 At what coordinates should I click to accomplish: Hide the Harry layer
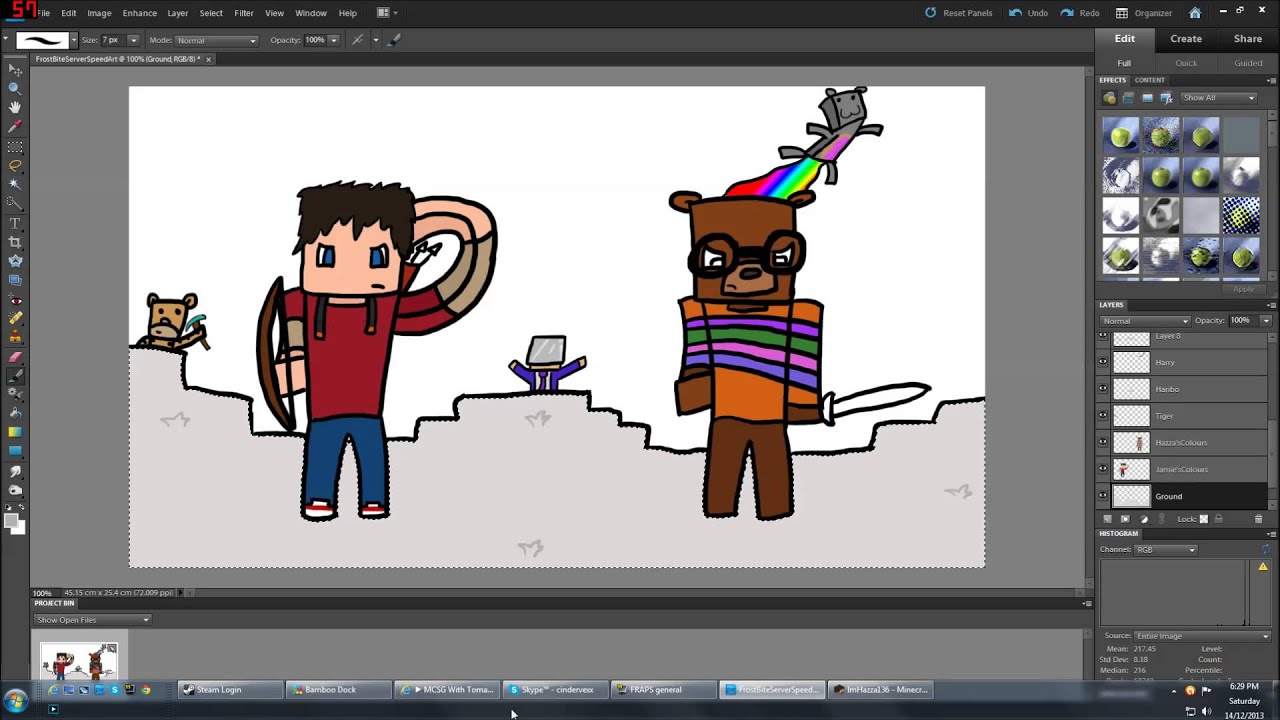coord(1103,362)
